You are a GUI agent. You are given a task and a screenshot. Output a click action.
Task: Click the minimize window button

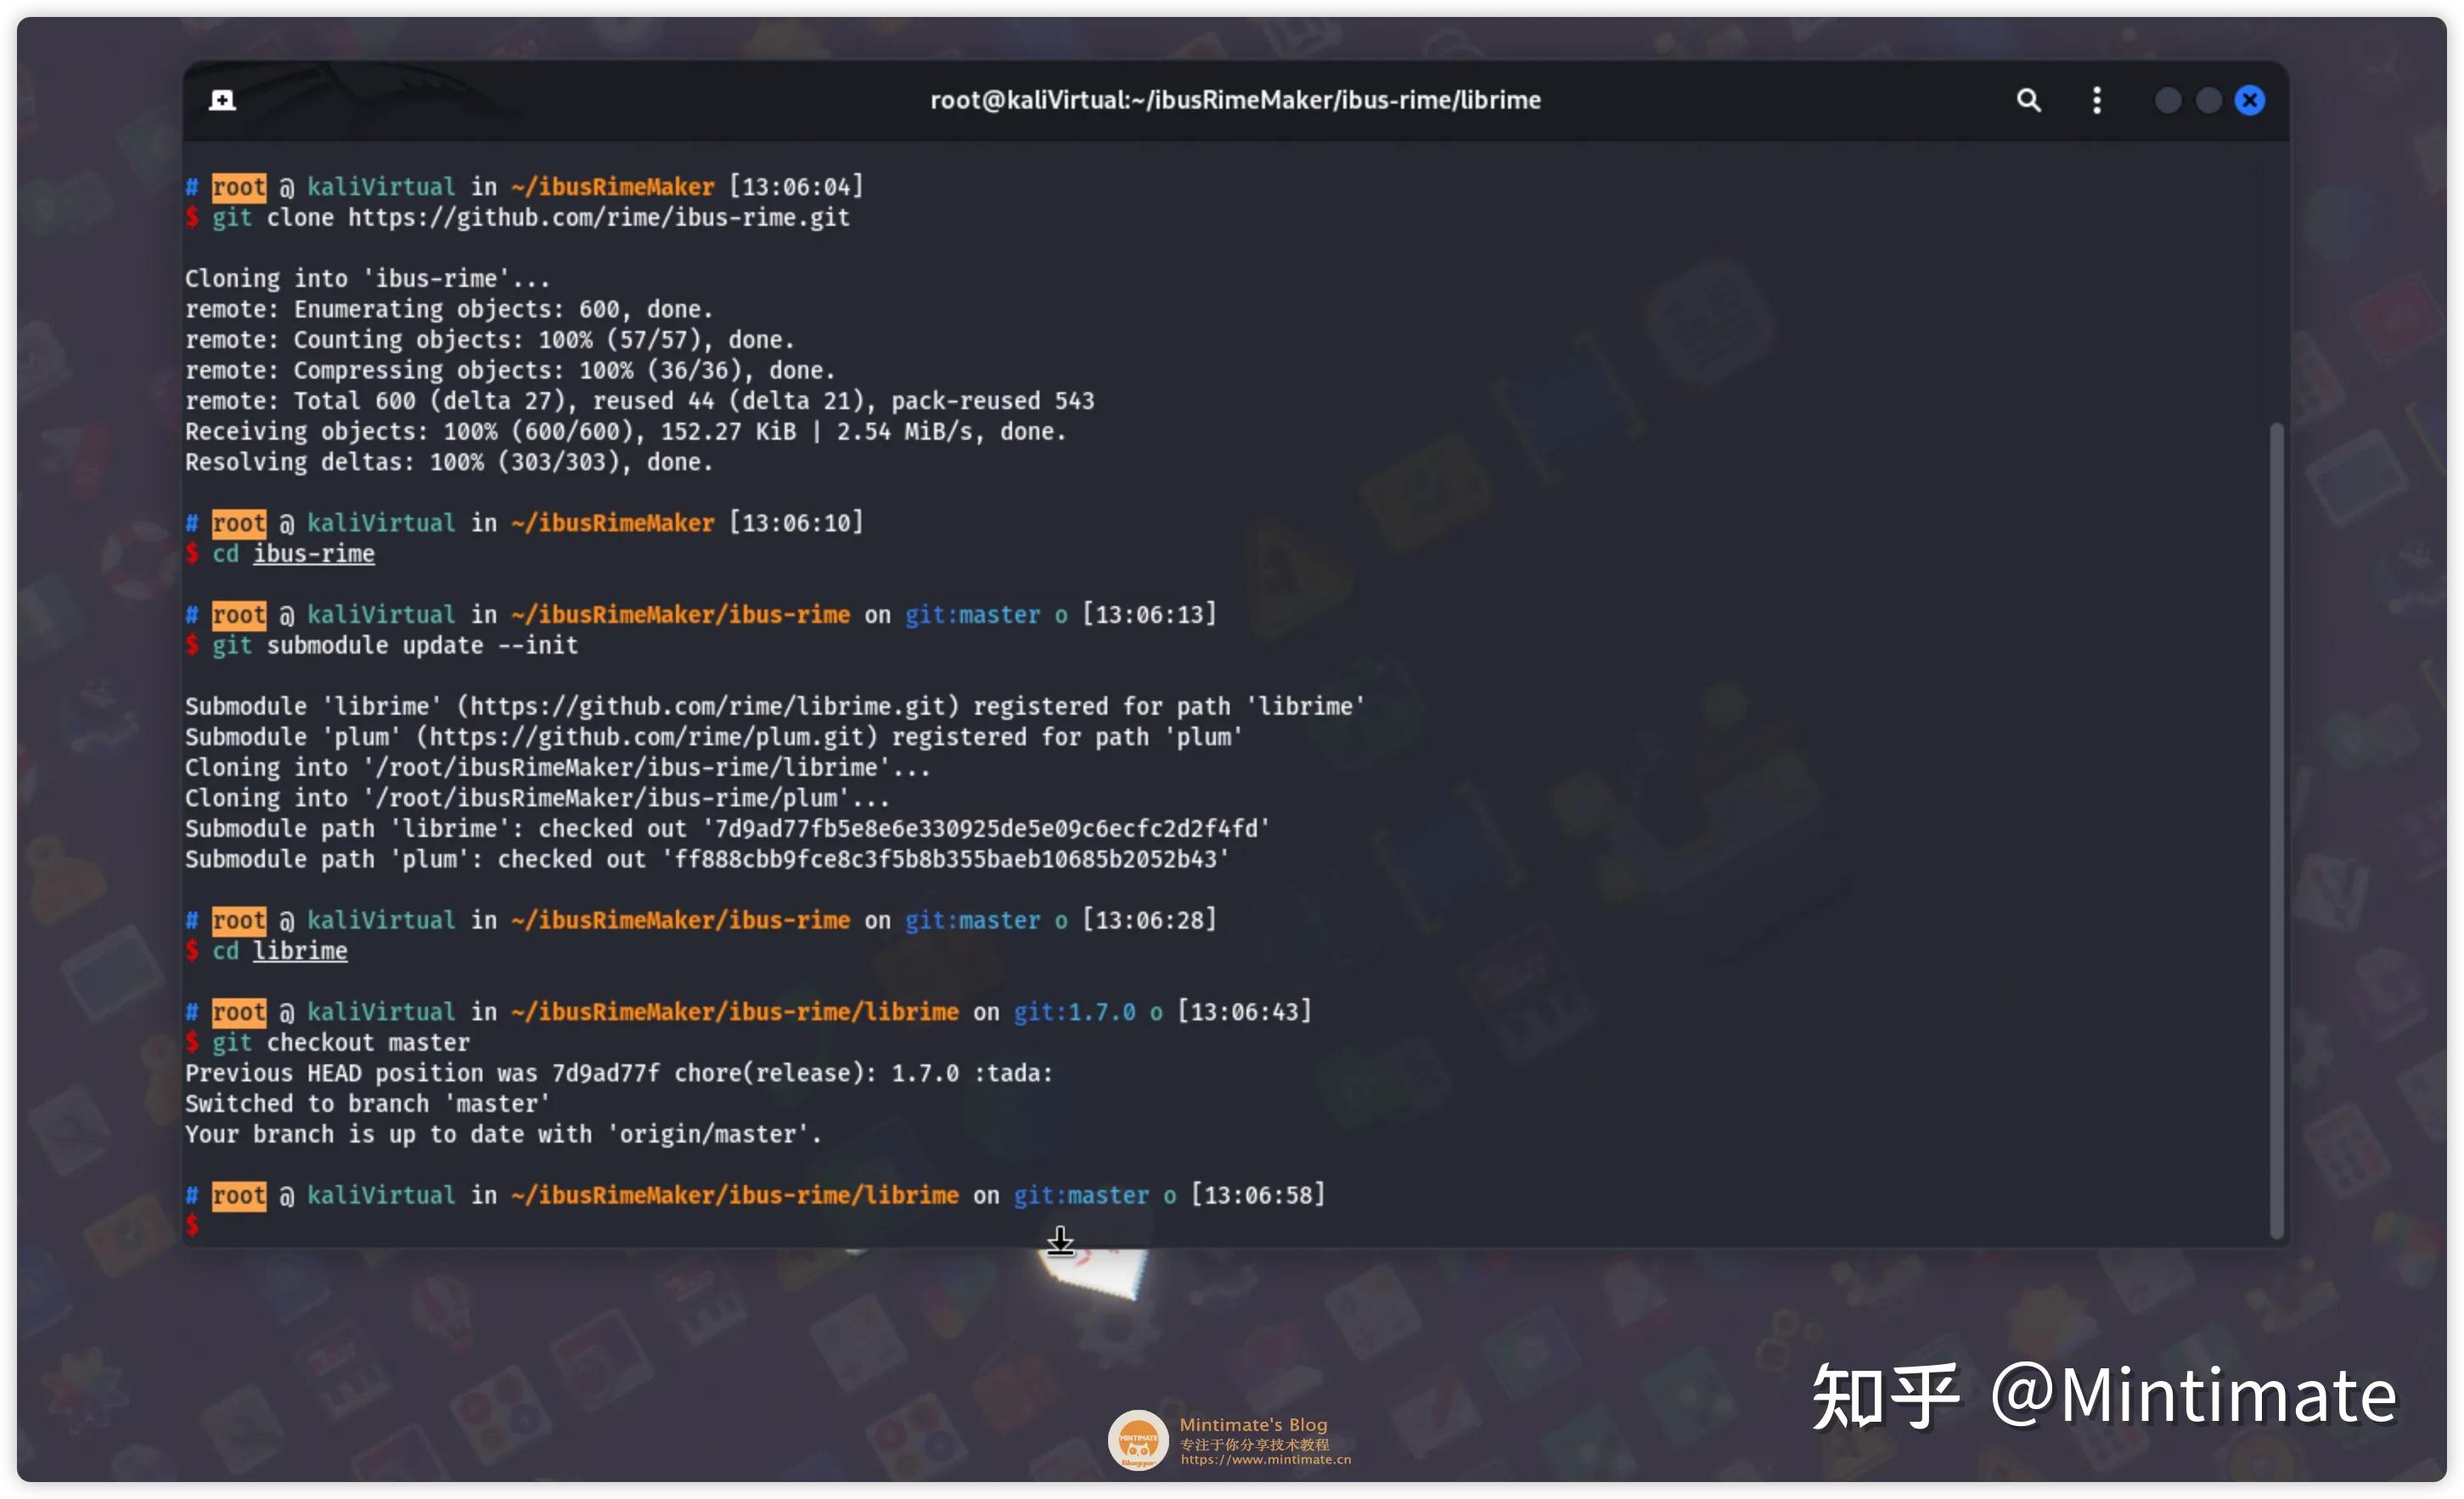tap(2168, 100)
